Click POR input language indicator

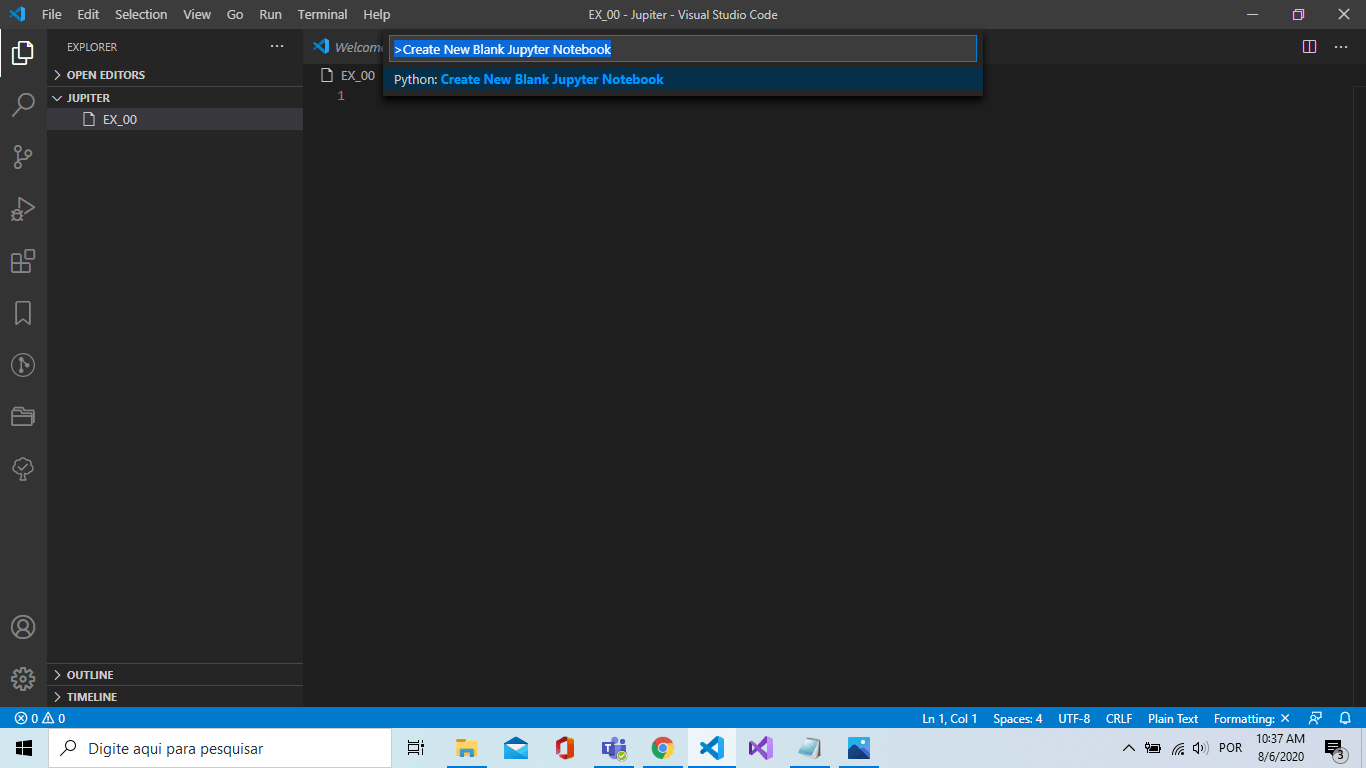(x=1231, y=748)
